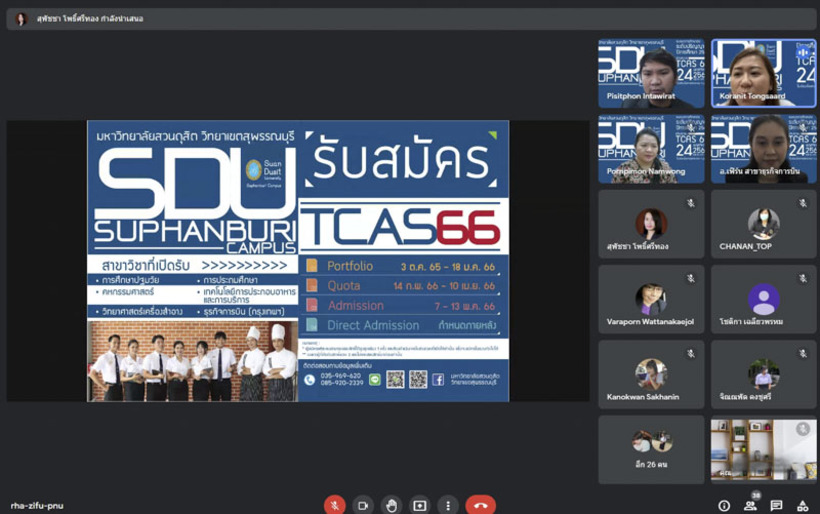Select Pornpimon Namwong video tile
This screenshot has width=820, height=514.
651,149
